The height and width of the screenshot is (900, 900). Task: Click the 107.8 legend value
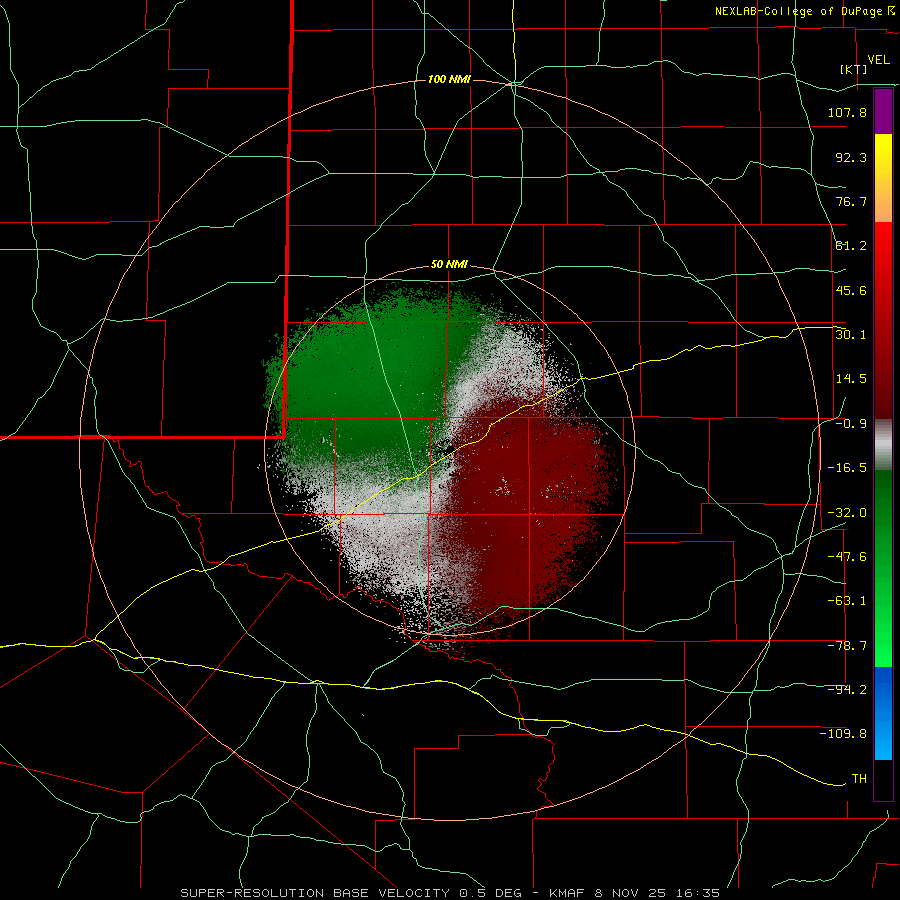pos(847,112)
